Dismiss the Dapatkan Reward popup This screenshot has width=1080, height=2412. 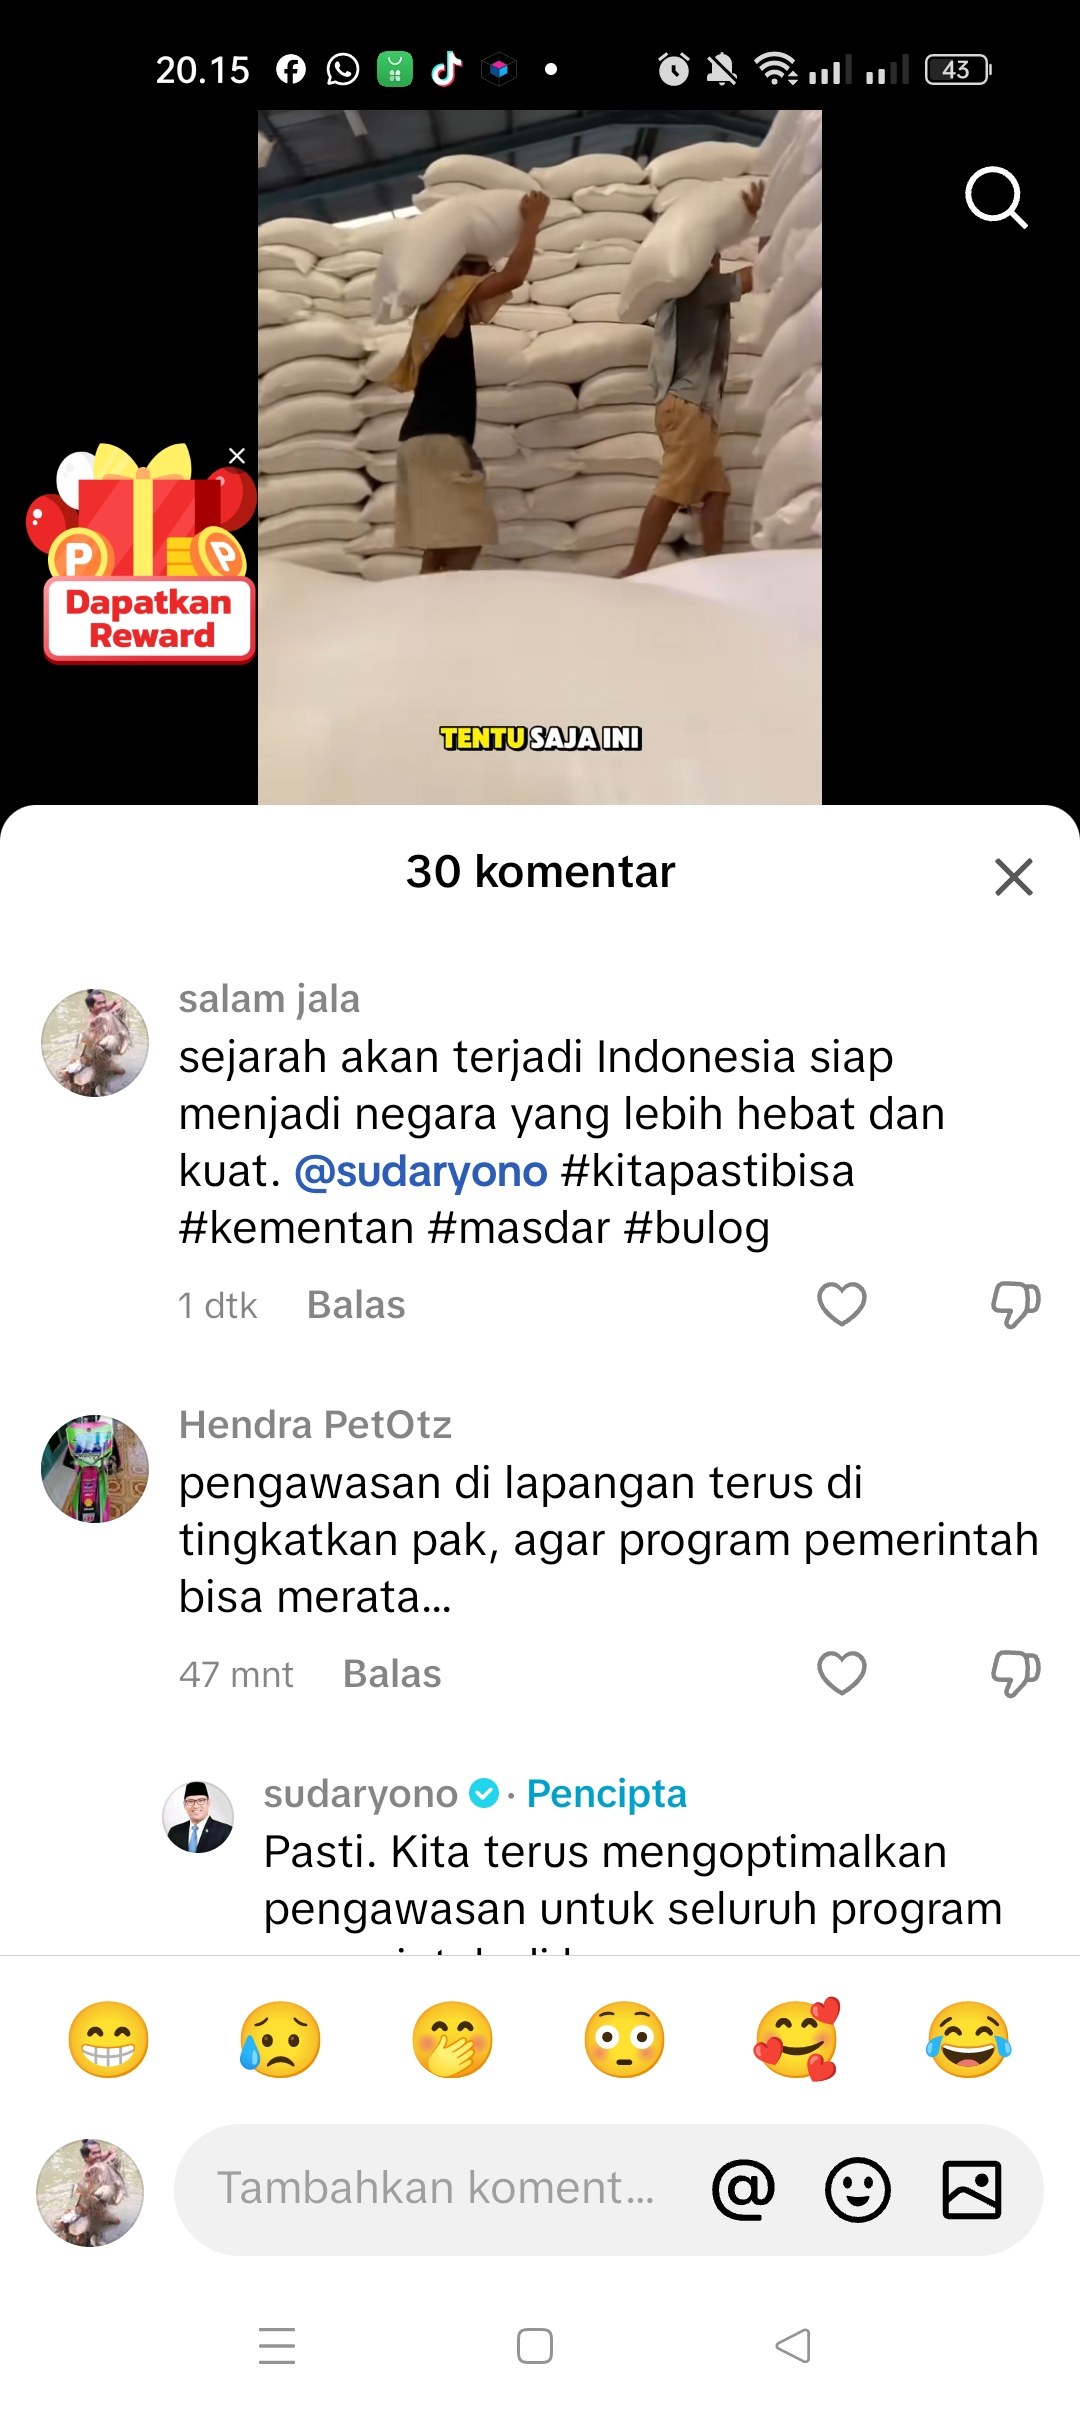(x=237, y=456)
